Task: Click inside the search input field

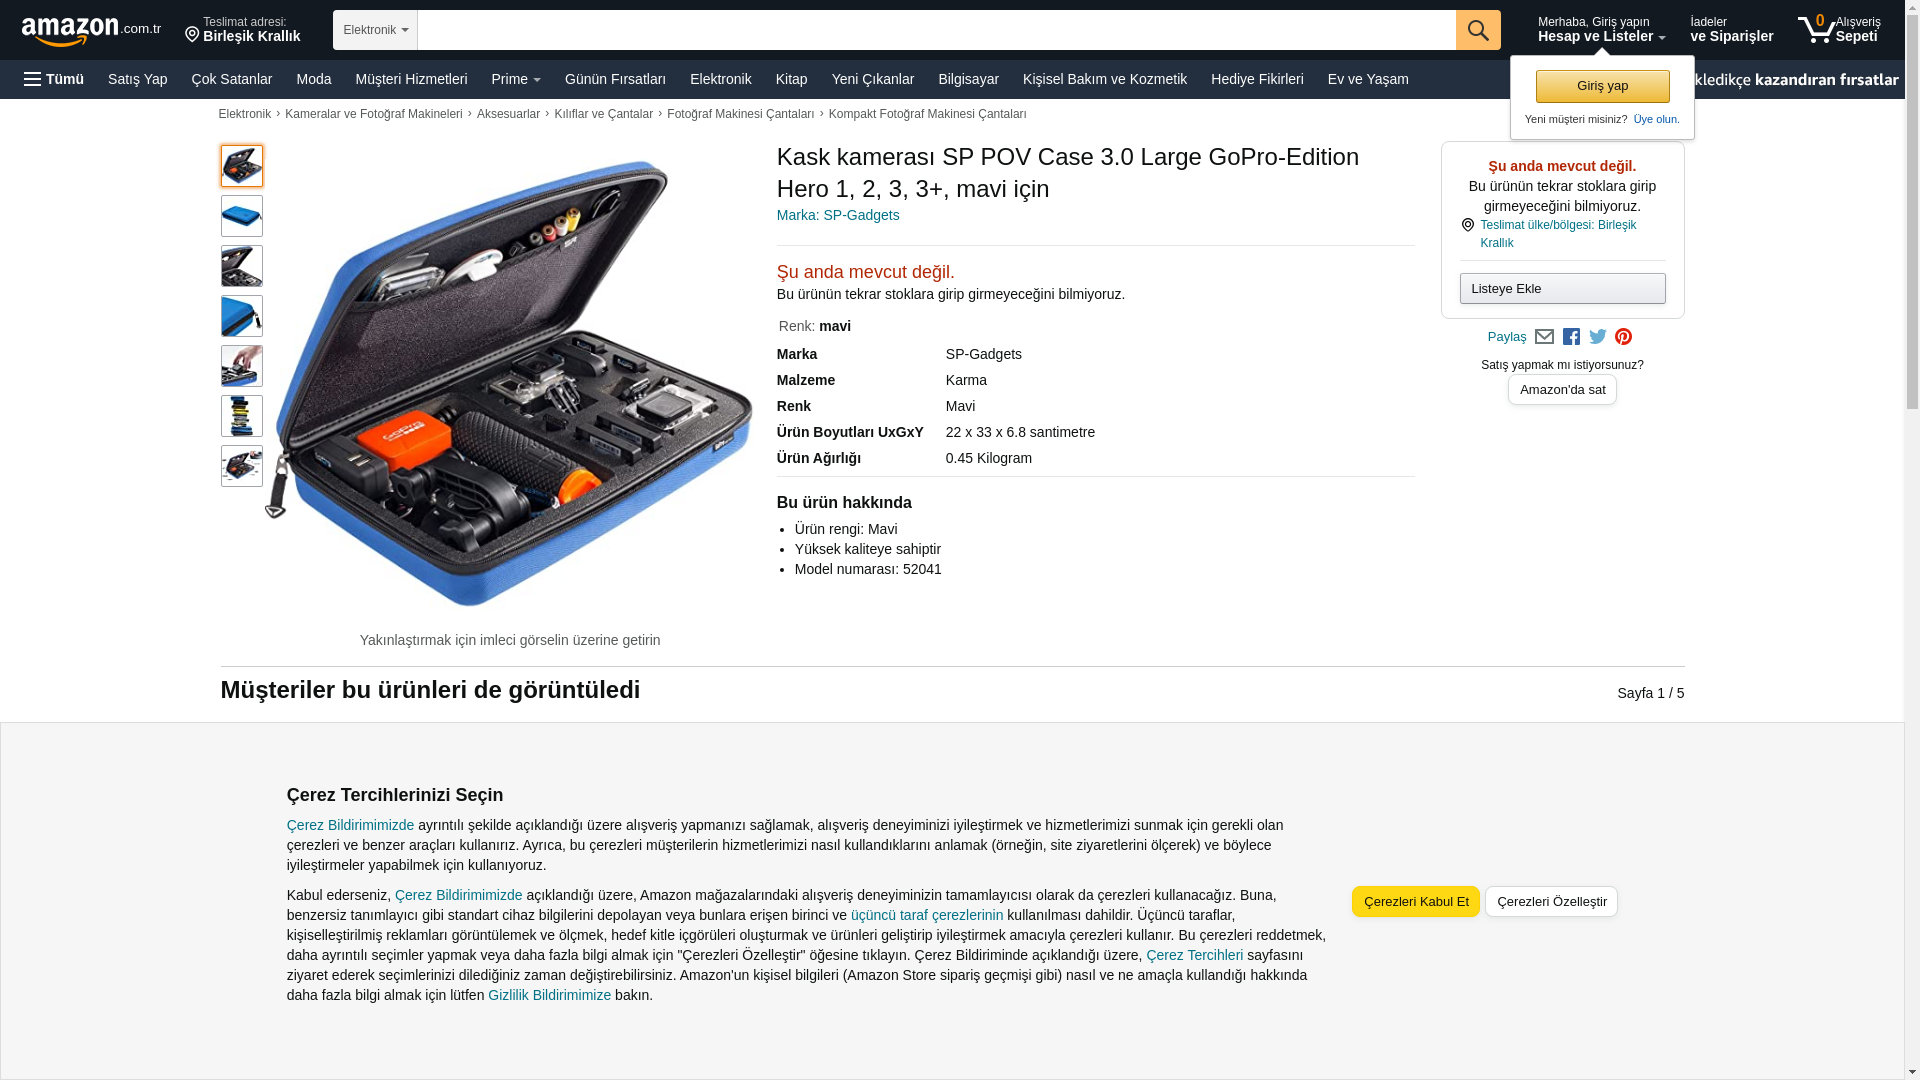Action: point(936,30)
